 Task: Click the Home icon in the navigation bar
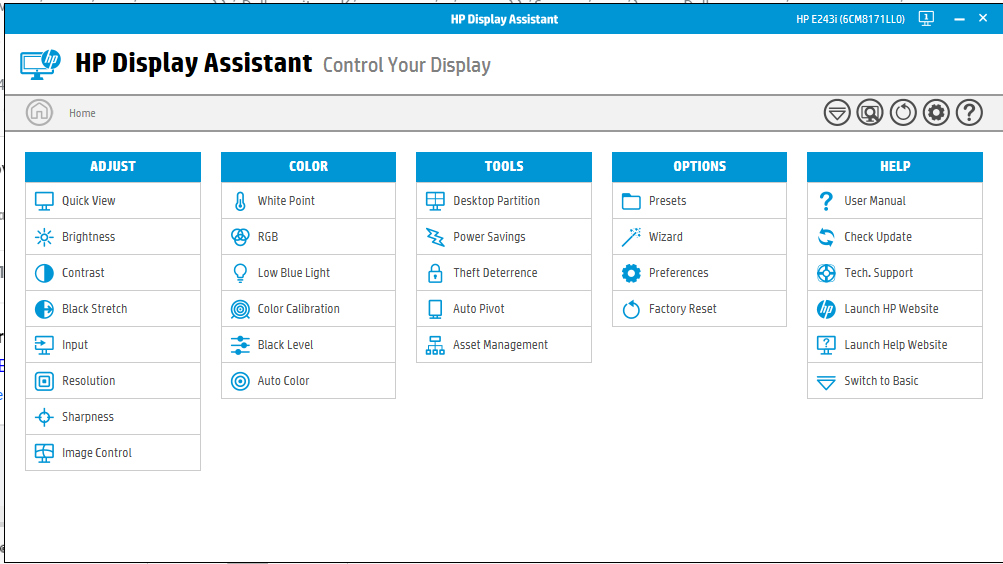pos(39,113)
